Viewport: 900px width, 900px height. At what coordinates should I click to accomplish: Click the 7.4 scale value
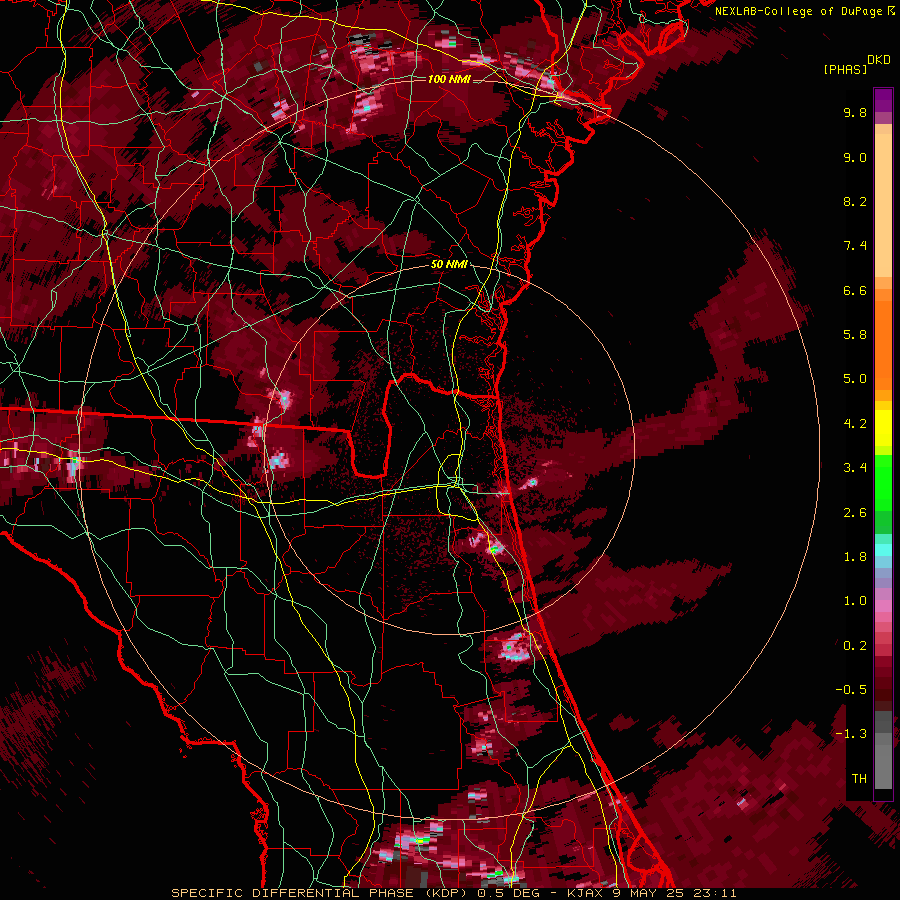click(855, 246)
